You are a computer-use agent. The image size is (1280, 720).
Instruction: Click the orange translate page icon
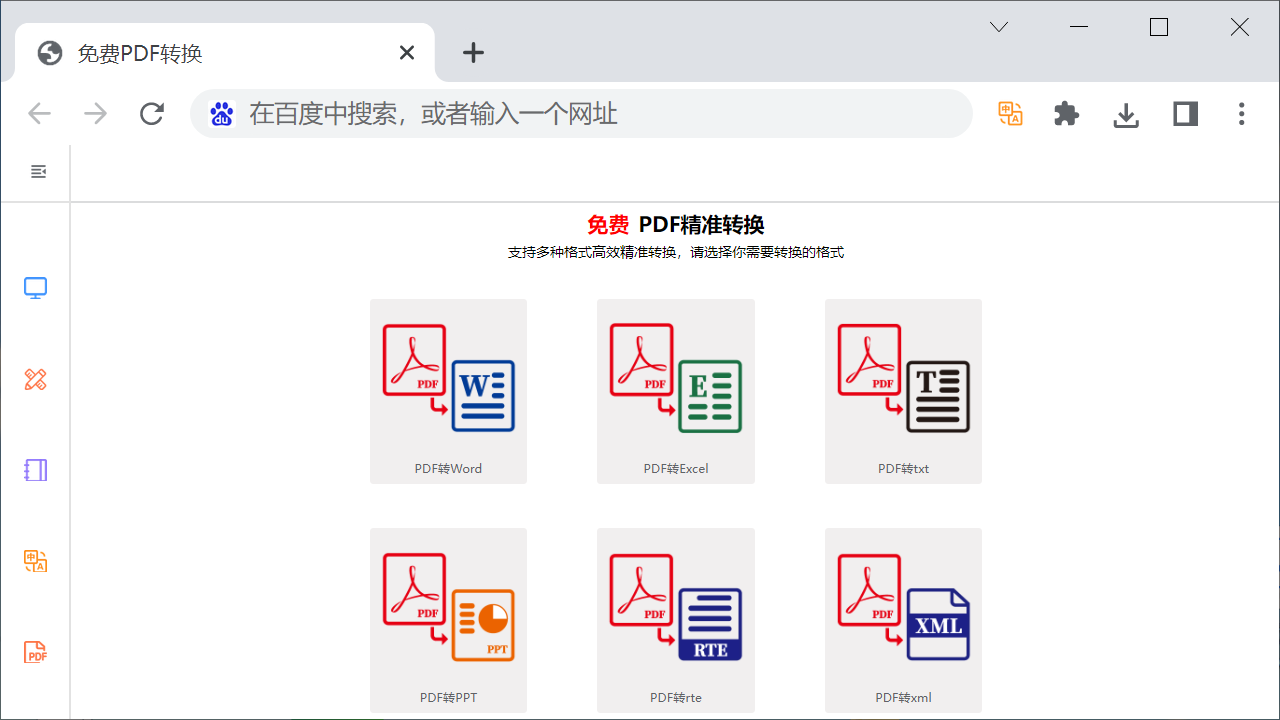tap(1010, 113)
